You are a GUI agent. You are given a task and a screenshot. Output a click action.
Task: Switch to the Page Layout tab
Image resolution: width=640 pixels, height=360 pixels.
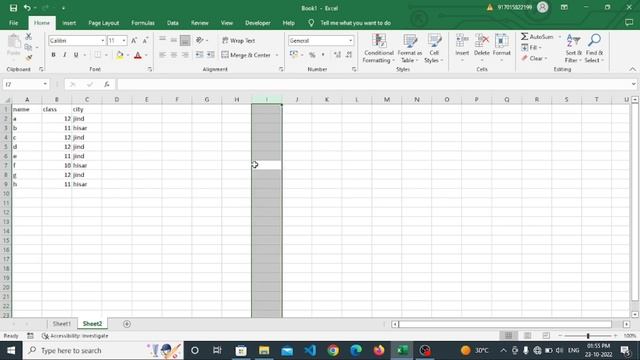click(104, 23)
